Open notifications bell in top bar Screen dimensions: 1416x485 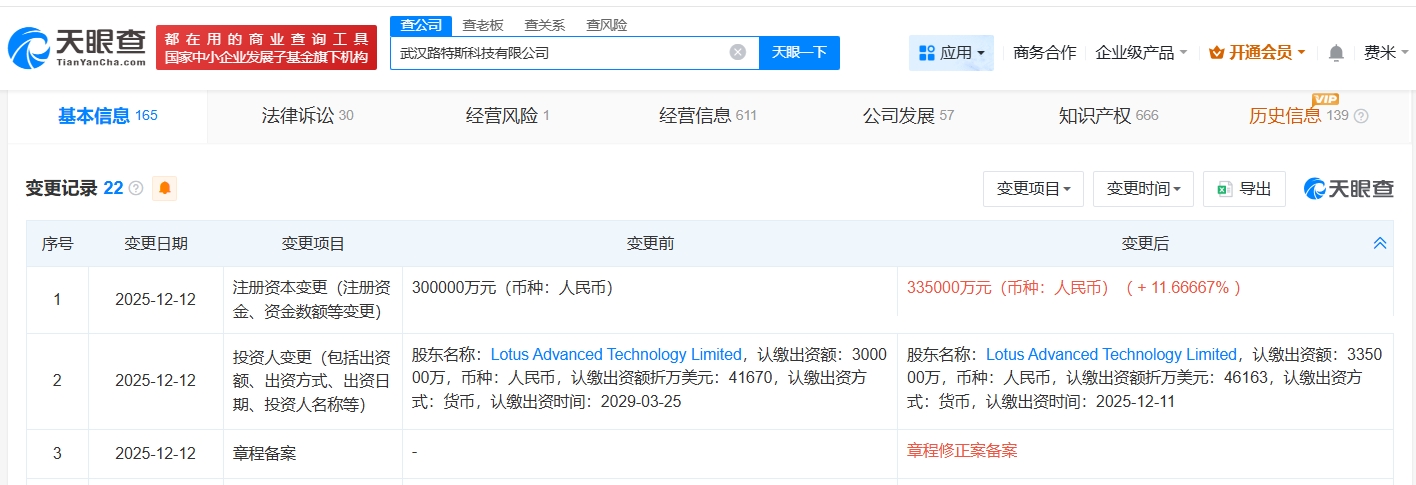pyautogui.click(x=1336, y=53)
